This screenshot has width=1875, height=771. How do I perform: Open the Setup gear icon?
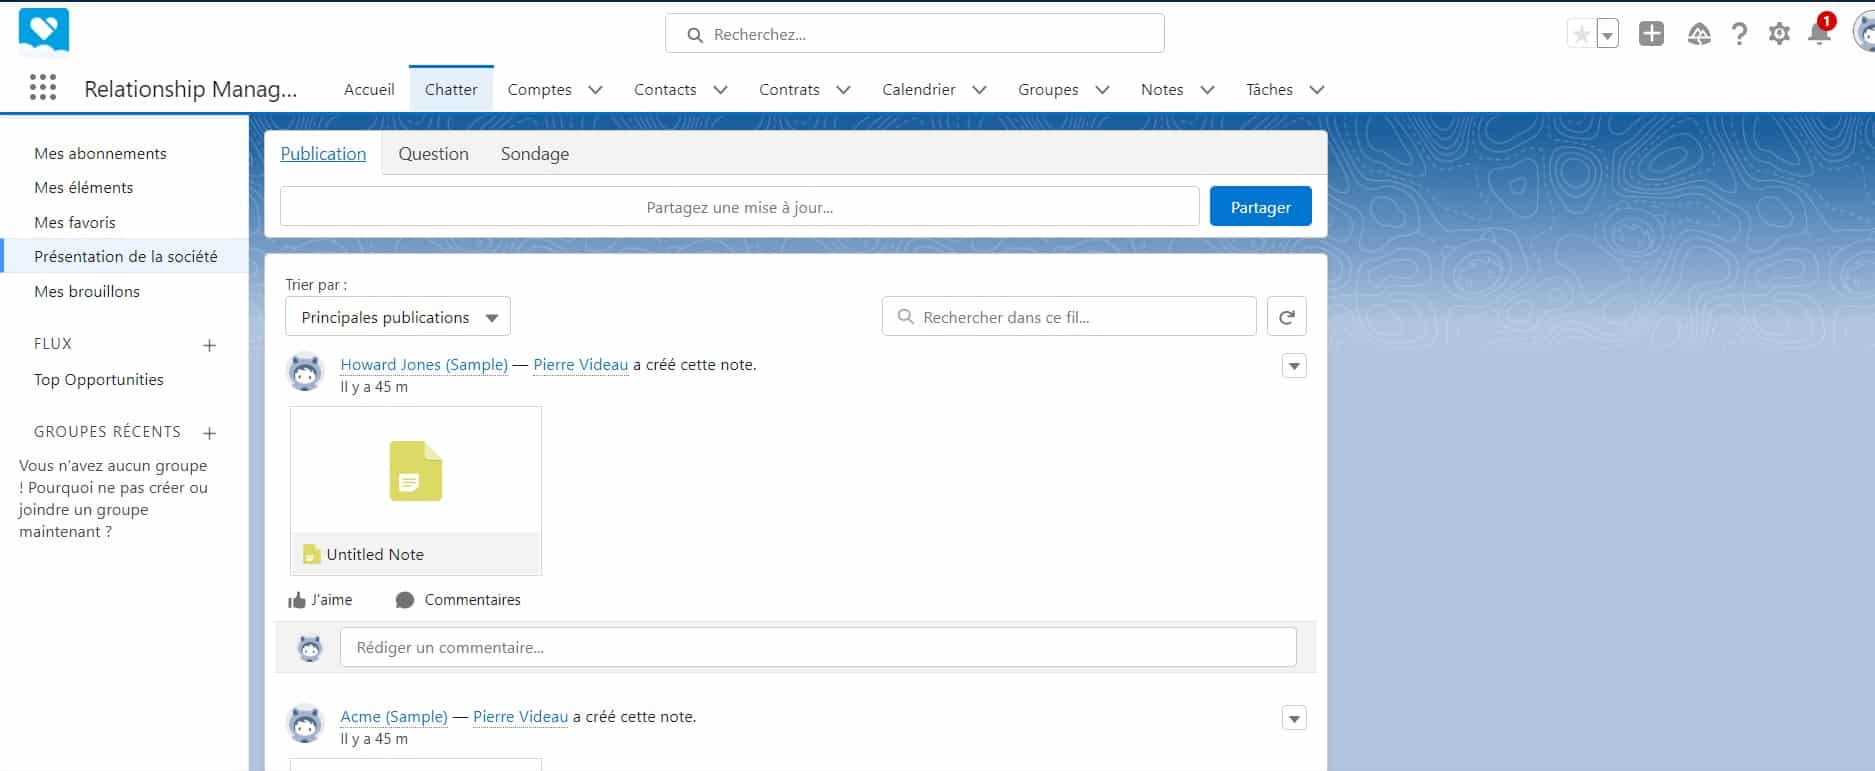coord(1779,34)
